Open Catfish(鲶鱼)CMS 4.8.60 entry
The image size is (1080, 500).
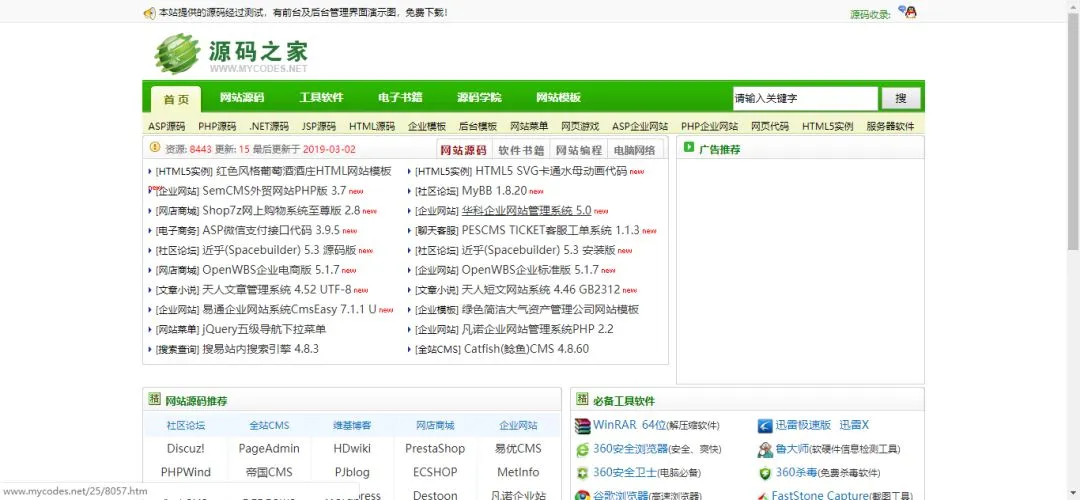pyautogui.click(x=526, y=349)
